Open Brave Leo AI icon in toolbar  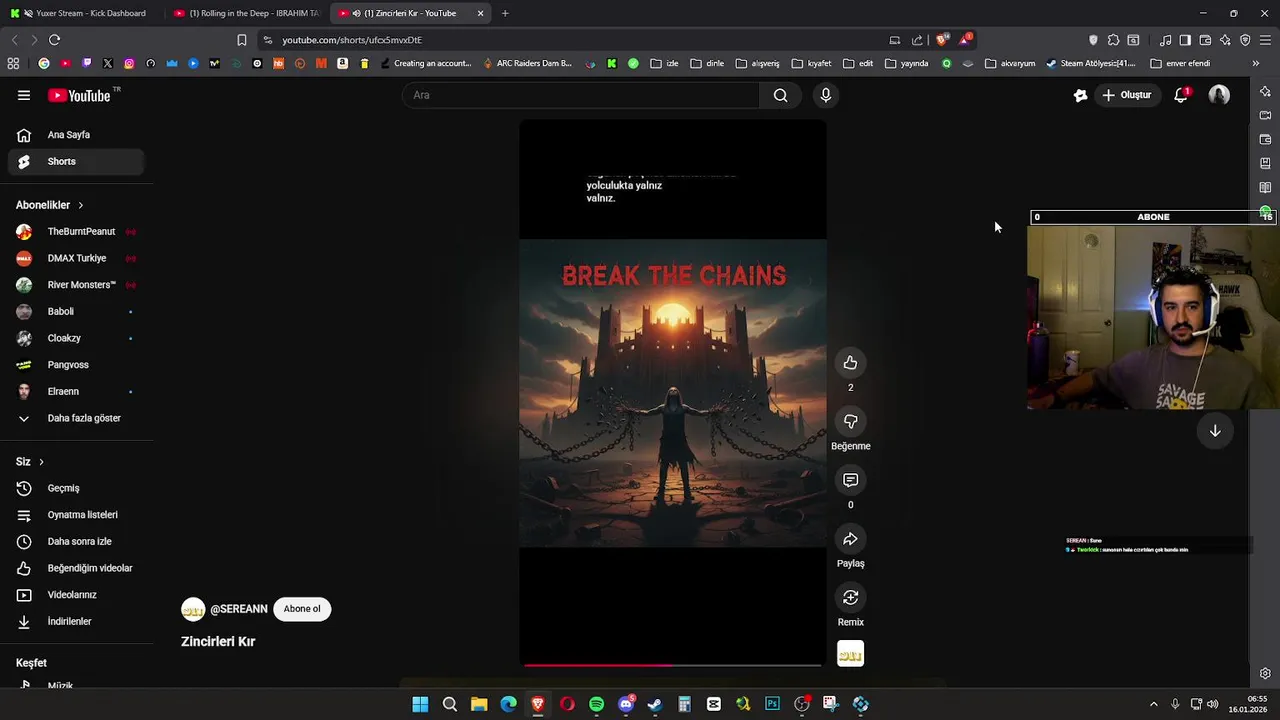point(1225,40)
